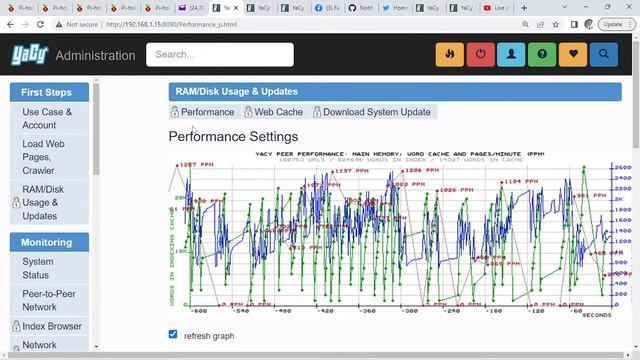Click the browser forward arrow
The image size is (640, 360).
[x=25, y=24]
